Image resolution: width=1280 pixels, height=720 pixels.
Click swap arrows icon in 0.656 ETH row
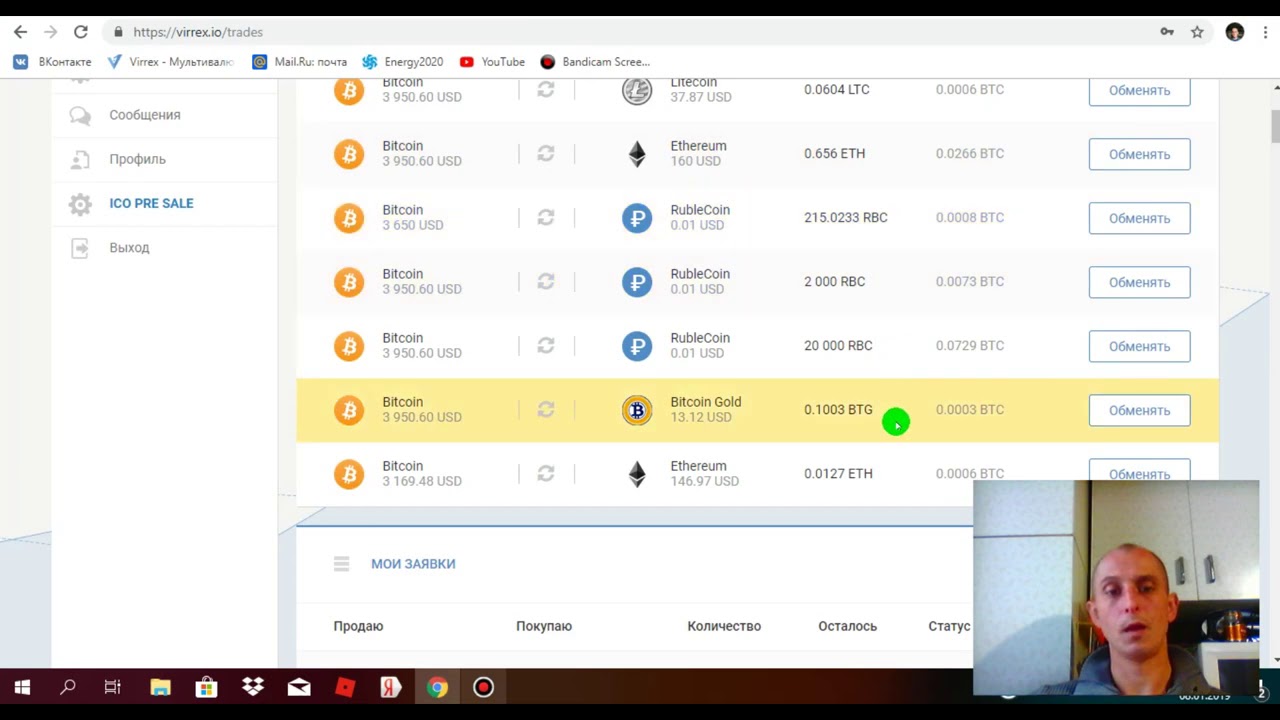pyautogui.click(x=545, y=154)
